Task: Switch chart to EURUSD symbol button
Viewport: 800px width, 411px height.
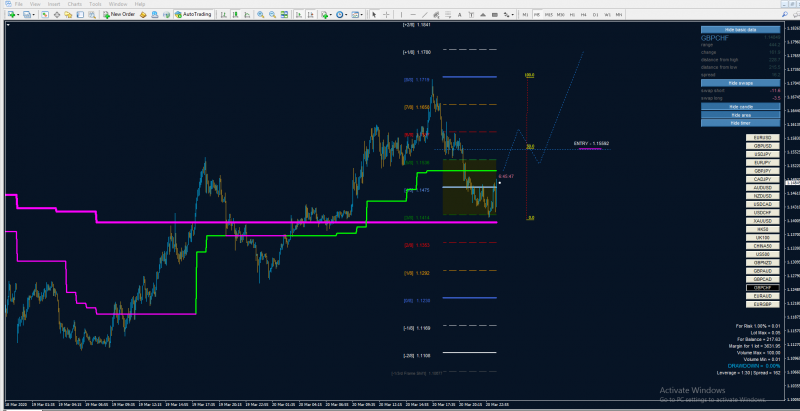Action: pos(763,138)
